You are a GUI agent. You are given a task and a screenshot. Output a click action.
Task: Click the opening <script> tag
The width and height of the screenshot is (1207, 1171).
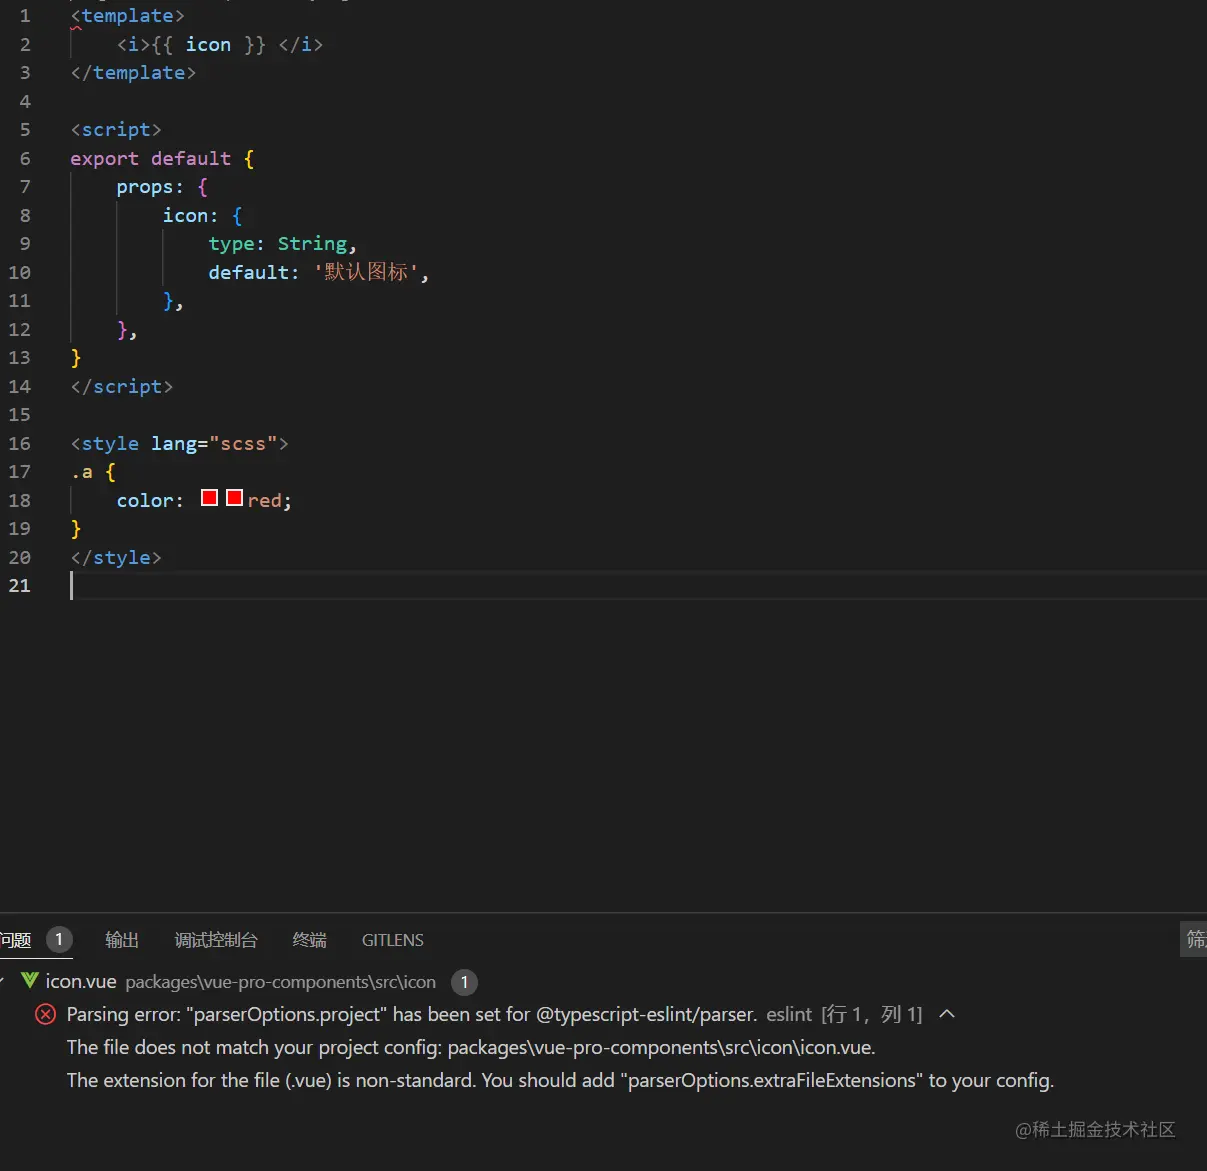click(x=116, y=130)
